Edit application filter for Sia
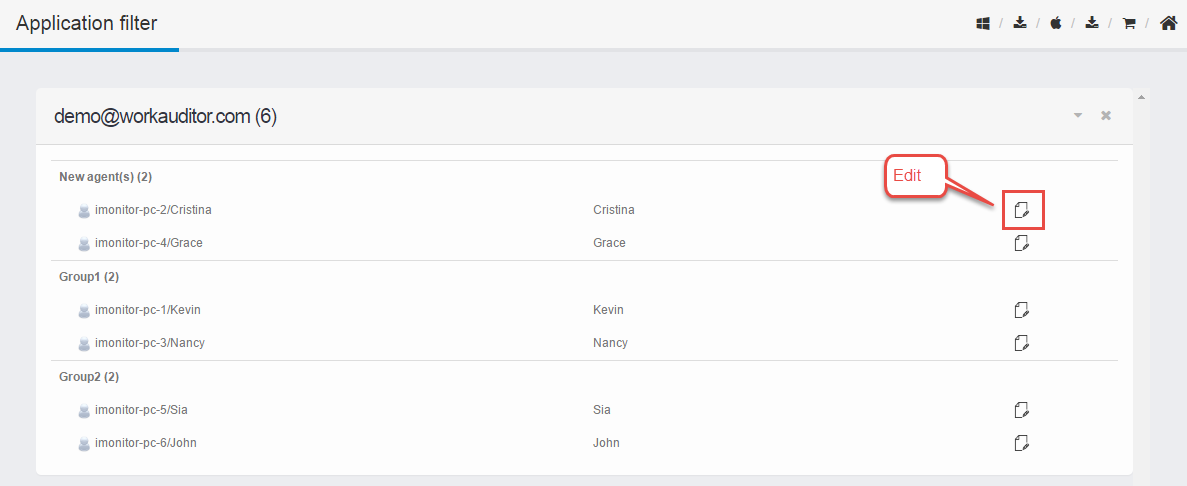This screenshot has height=486, width=1187. point(1022,410)
